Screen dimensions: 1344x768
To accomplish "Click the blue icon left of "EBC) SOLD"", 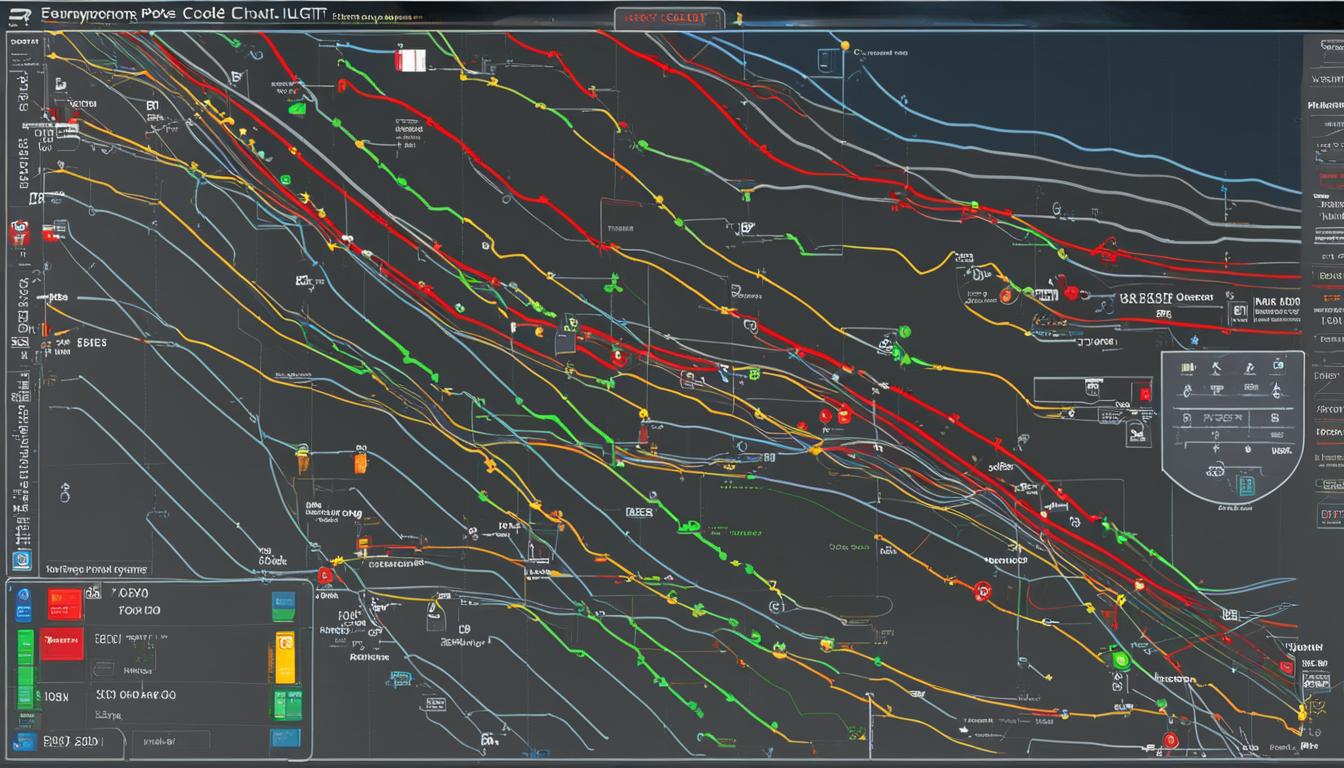I will point(24,741).
